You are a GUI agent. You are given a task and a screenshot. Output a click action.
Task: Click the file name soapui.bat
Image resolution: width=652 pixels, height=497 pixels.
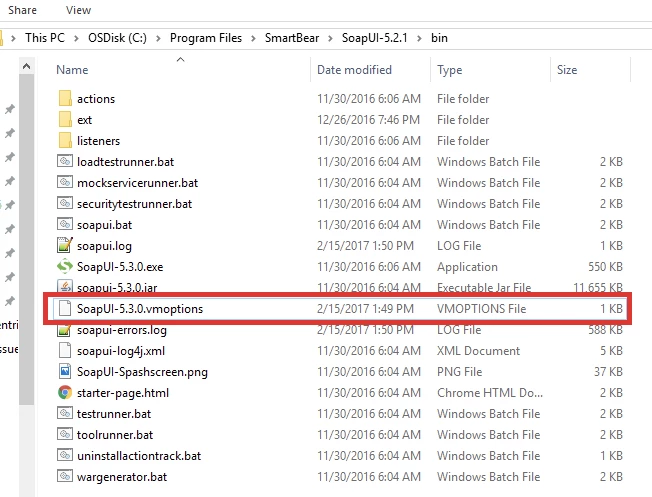[x=104, y=225]
